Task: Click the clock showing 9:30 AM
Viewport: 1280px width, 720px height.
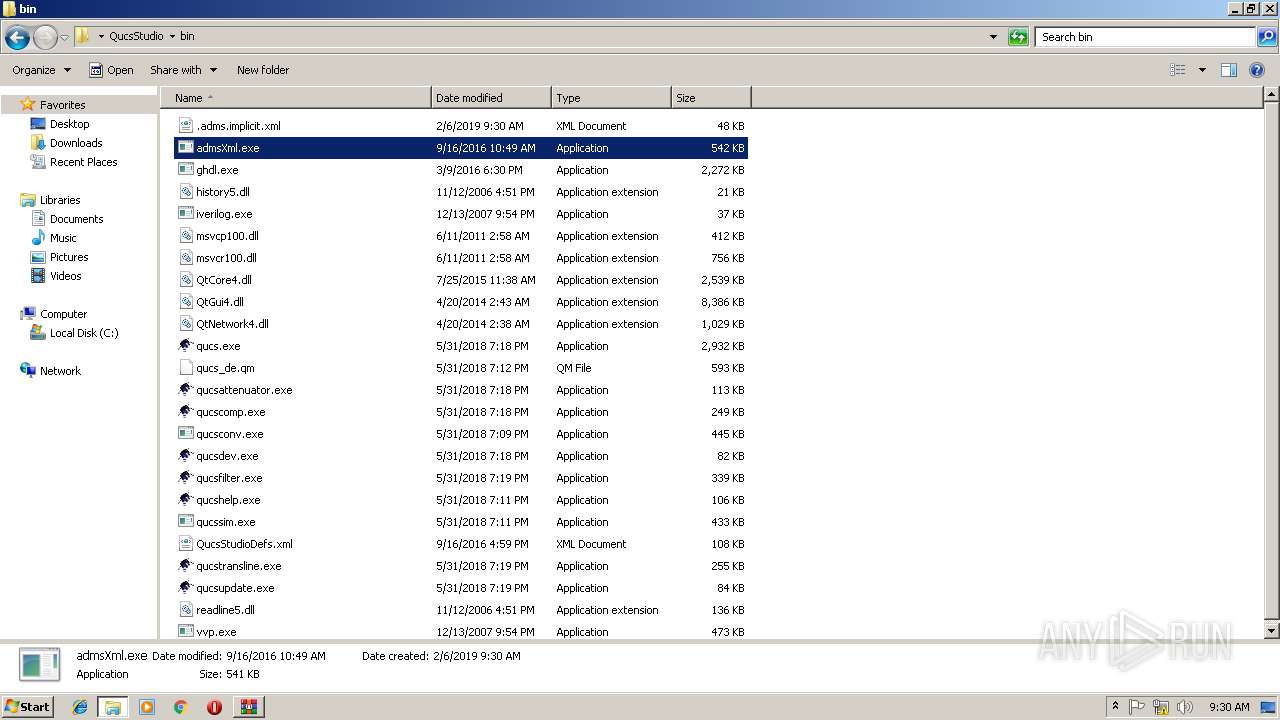Action: (x=1229, y=707)
